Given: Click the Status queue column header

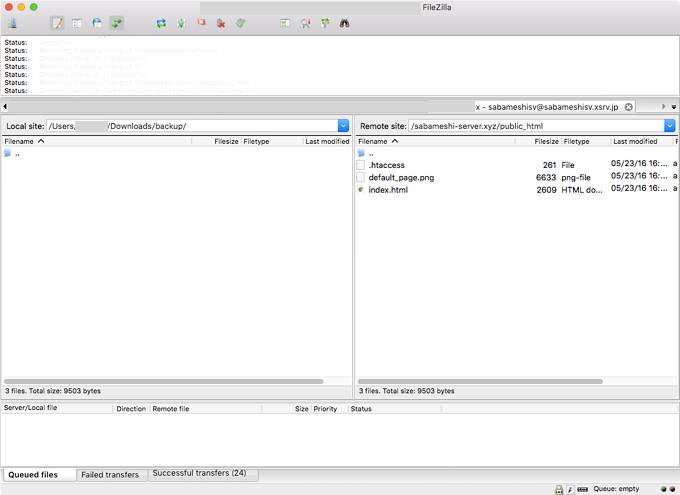Looking at the screenshot, I should coord(395,409).
